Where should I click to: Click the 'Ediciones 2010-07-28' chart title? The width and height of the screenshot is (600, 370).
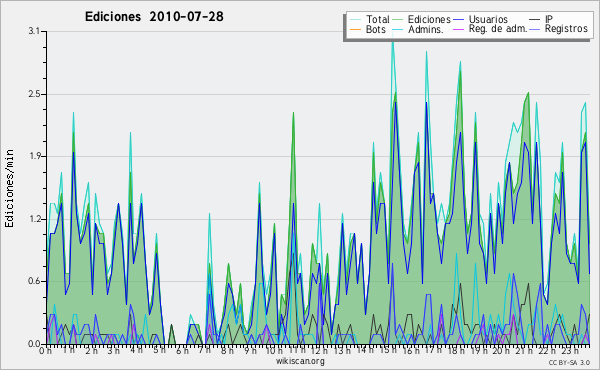154,17
